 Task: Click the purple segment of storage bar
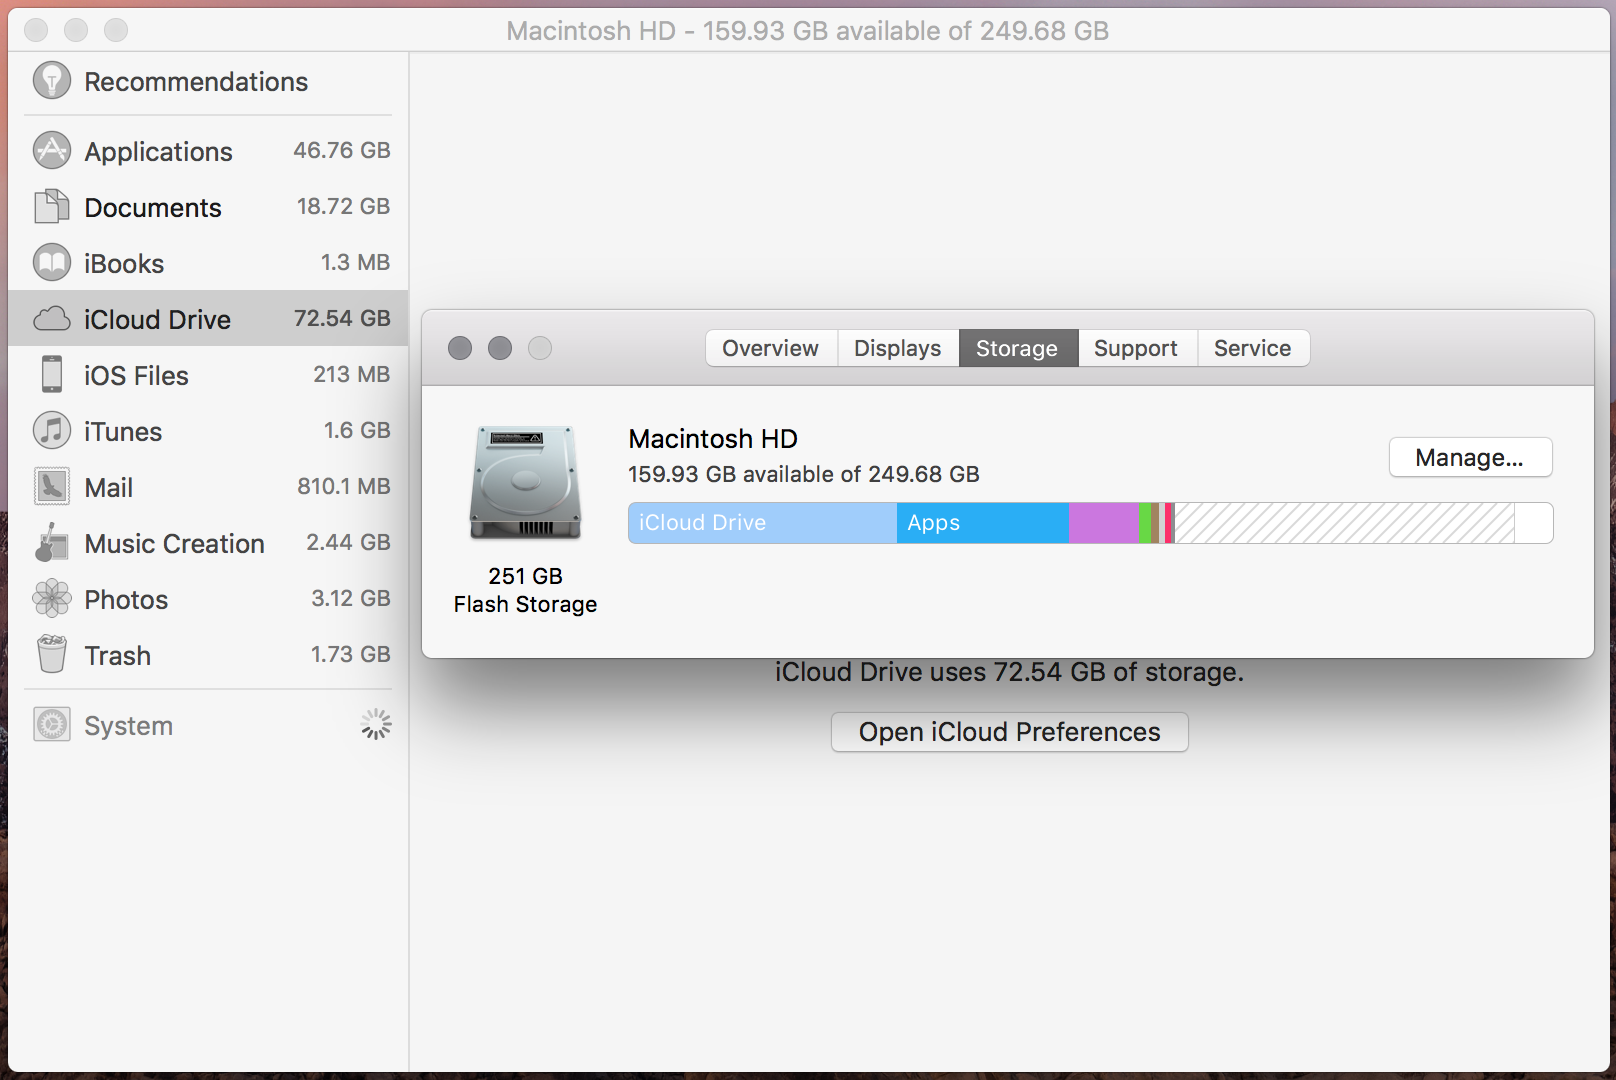pos(1104,523)
